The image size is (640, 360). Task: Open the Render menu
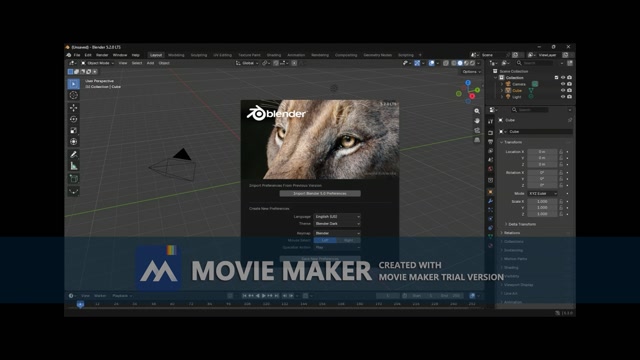[102, 55]
